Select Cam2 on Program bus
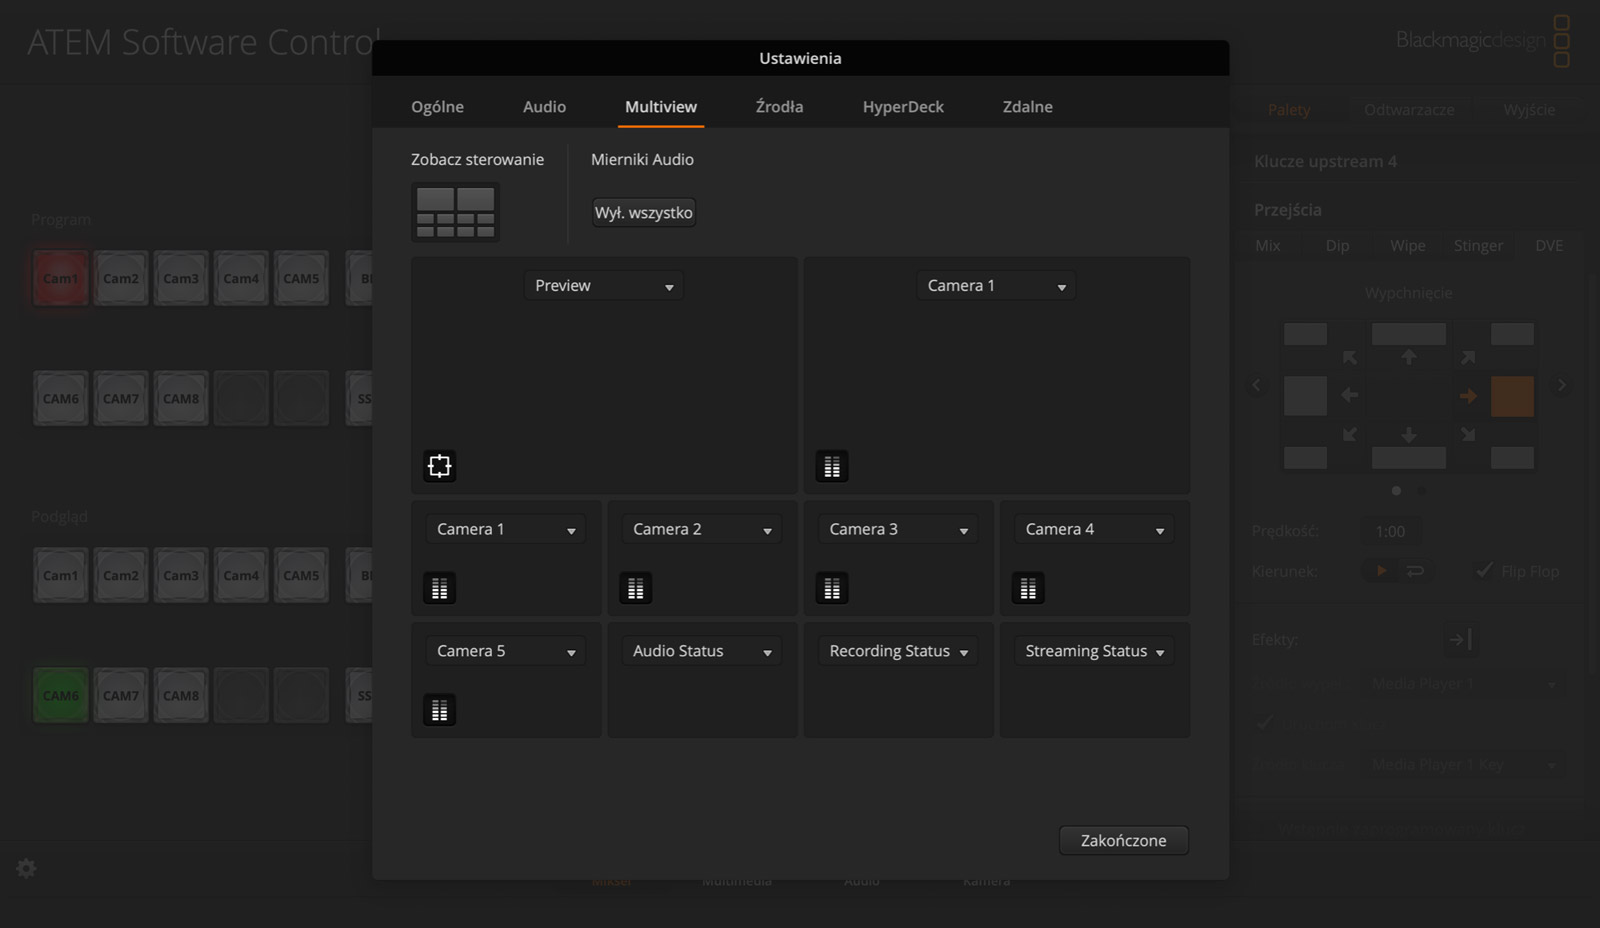The image size is (1600, 928). pos(121,278)
